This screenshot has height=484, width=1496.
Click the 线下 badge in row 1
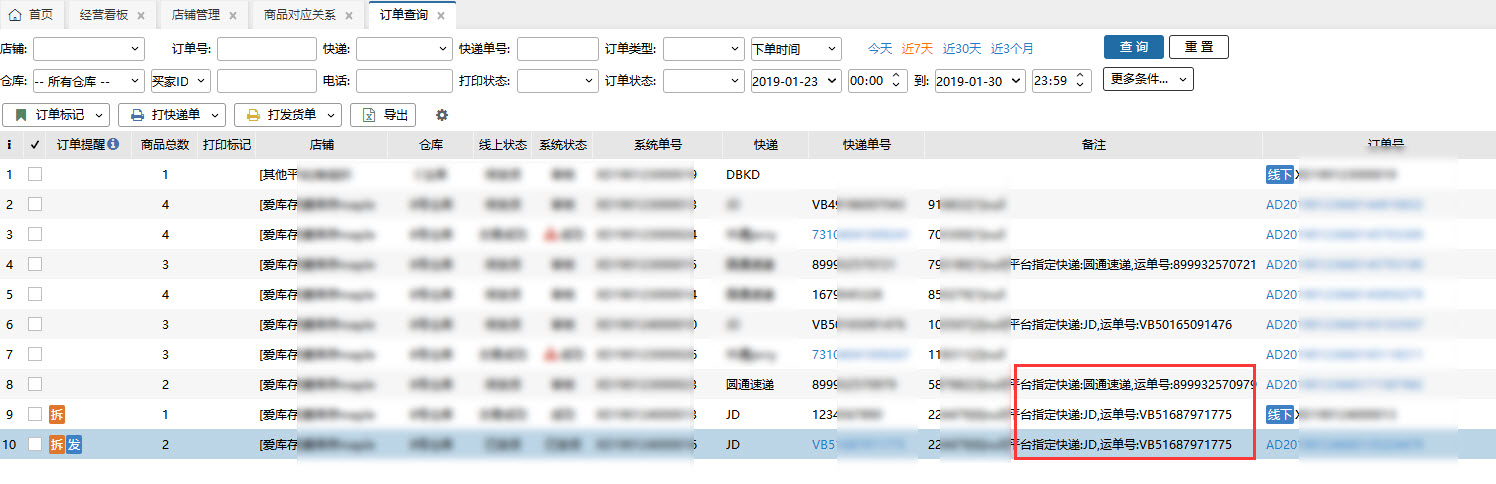(x=1280, y=174)
